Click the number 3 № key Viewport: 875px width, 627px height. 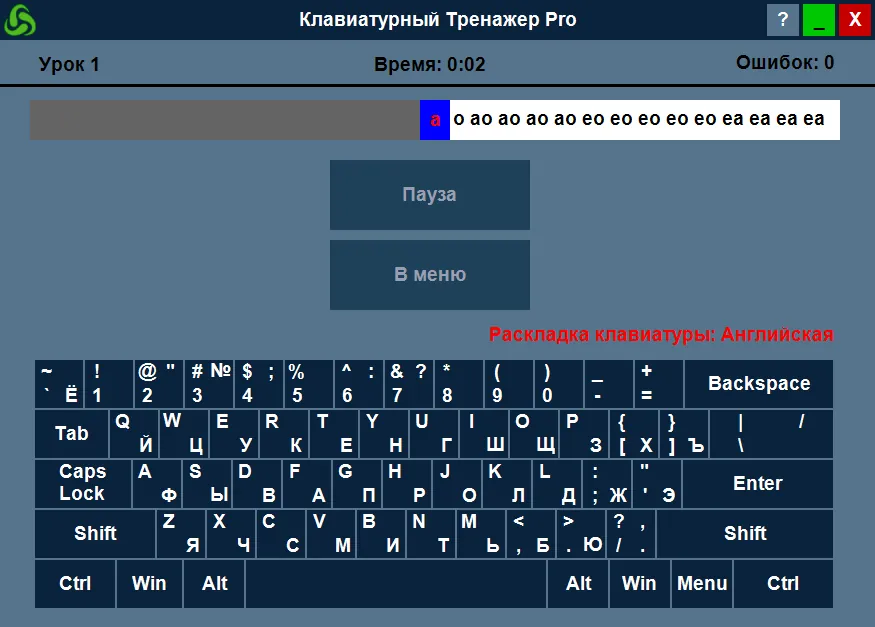(x=209, y=383)
